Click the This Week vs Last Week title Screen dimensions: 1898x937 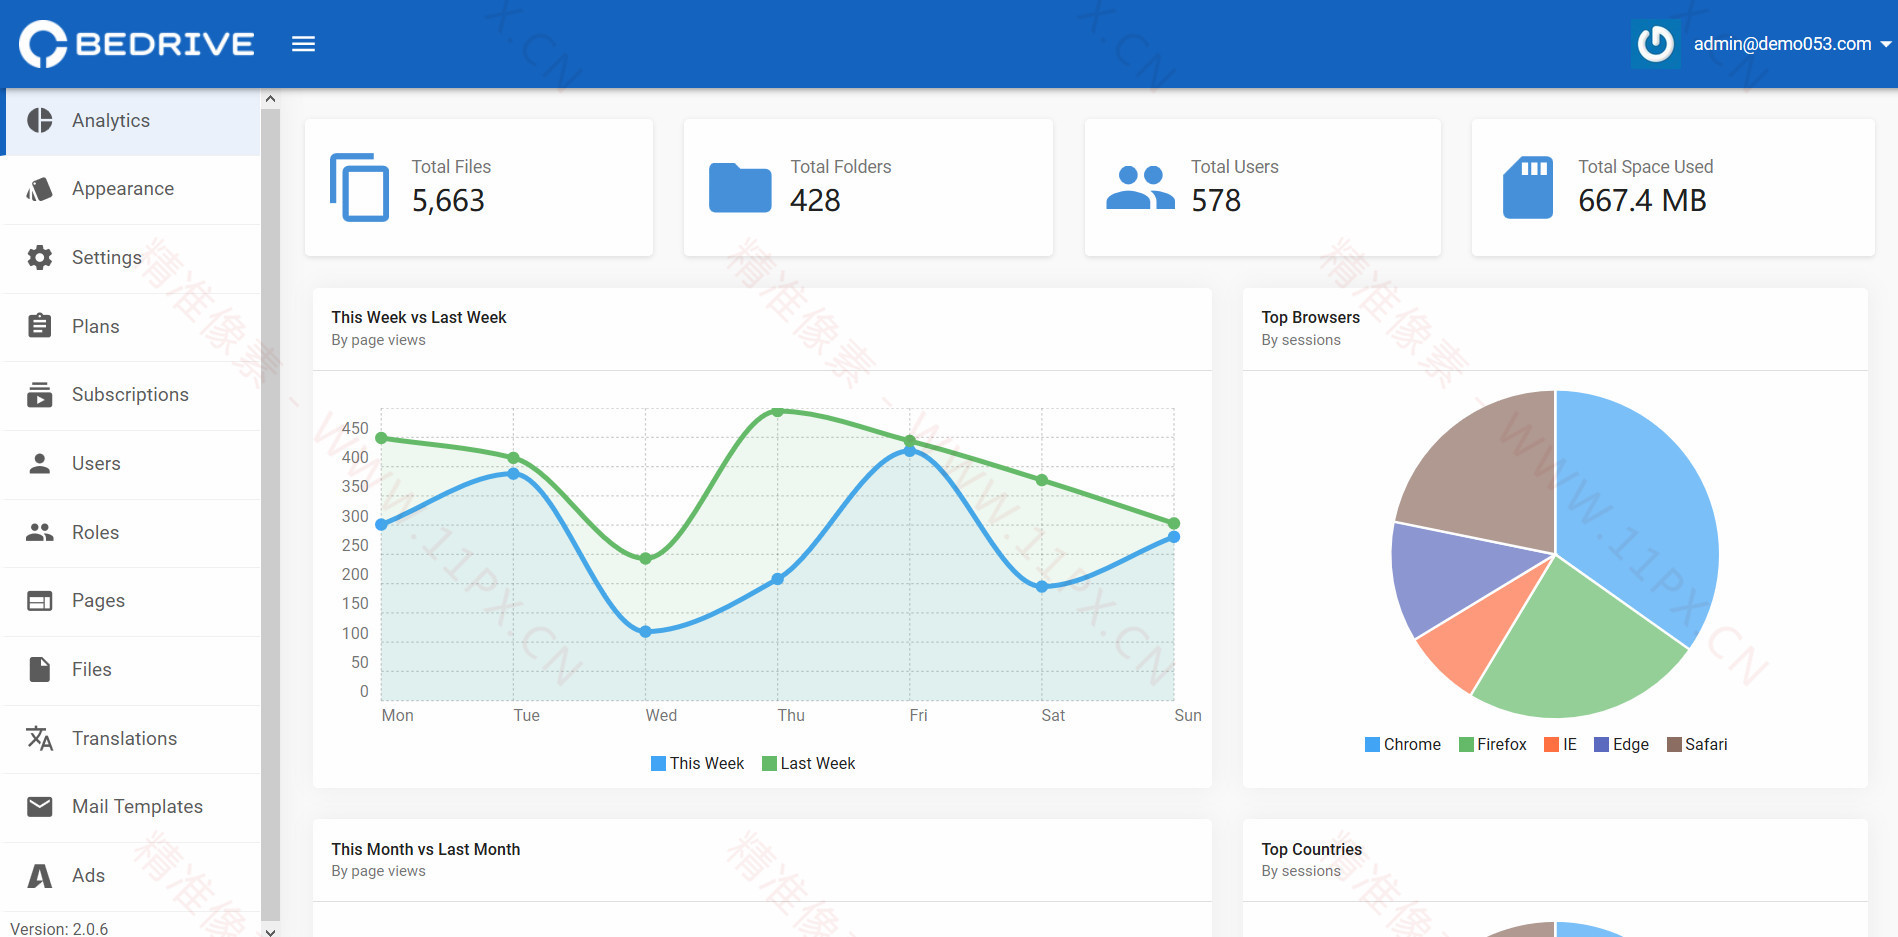point(419,318)
